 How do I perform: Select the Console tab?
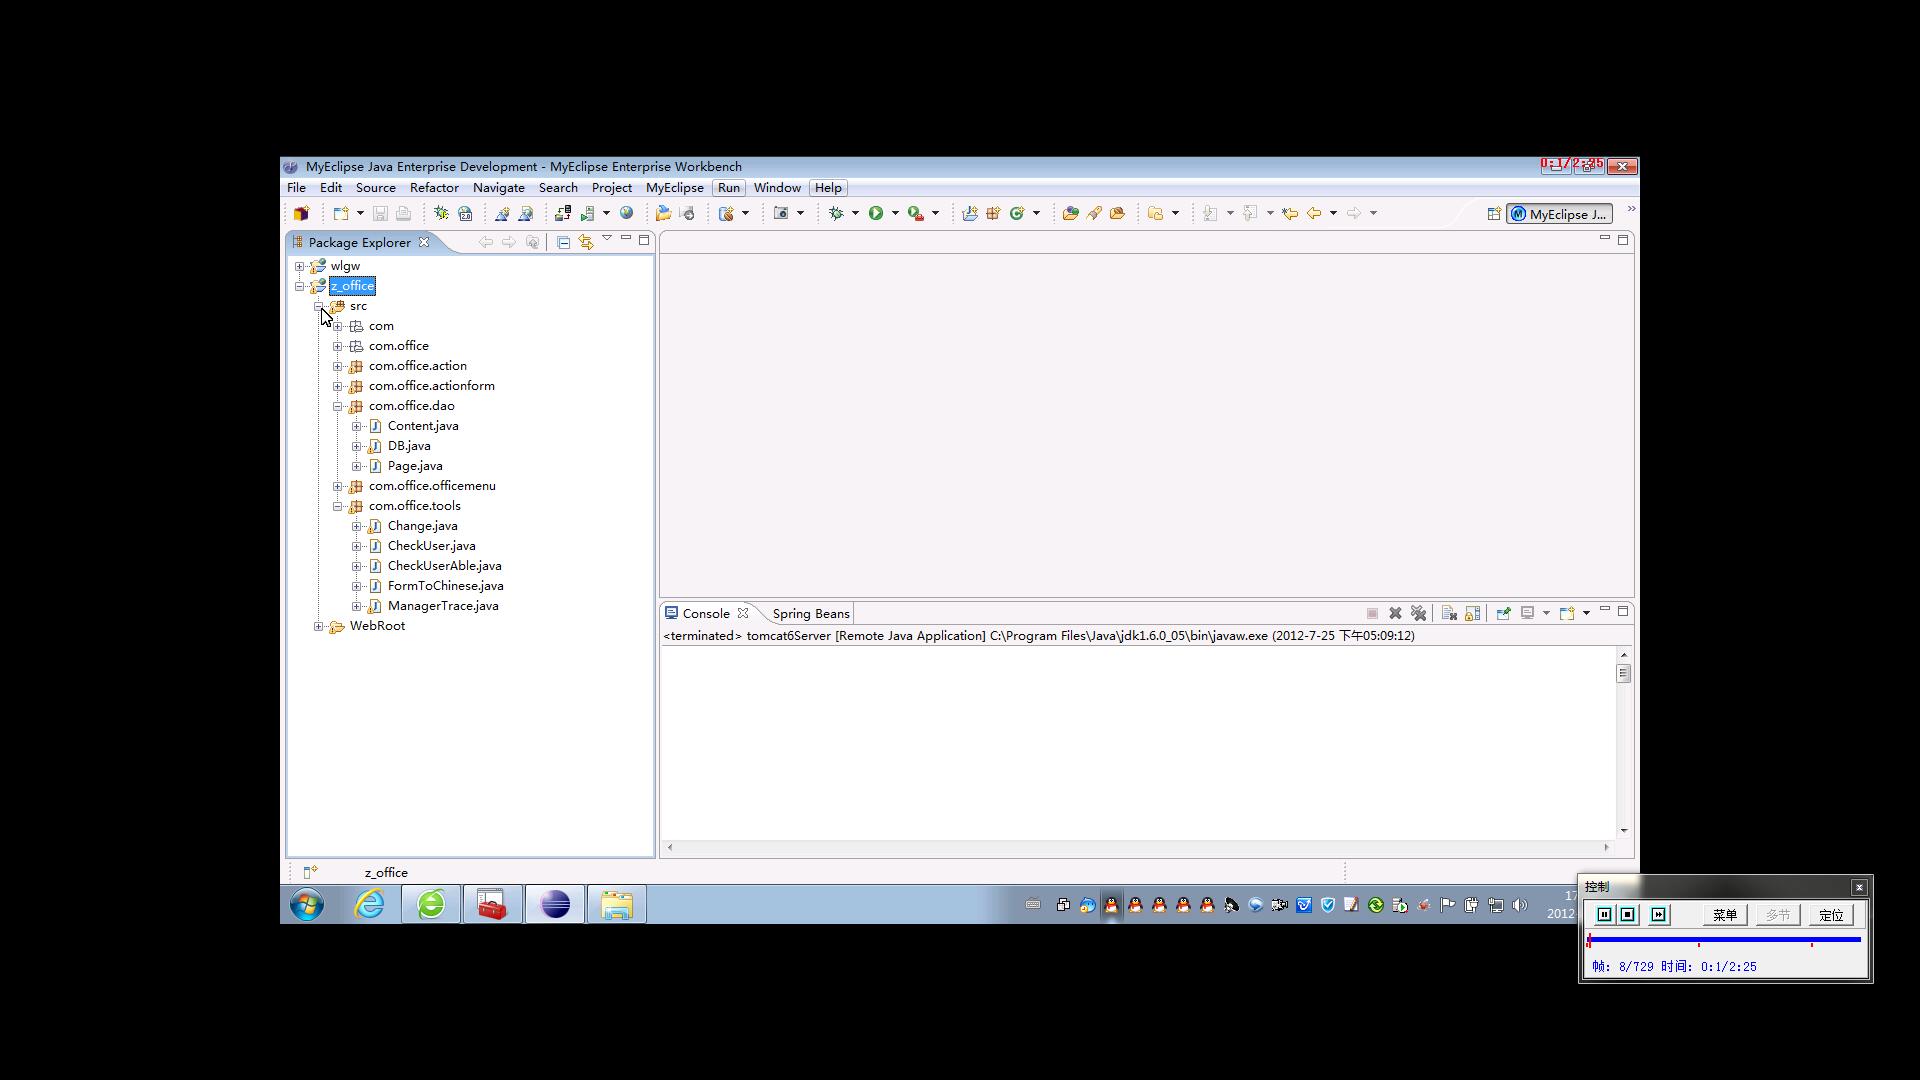coord(706,614)
